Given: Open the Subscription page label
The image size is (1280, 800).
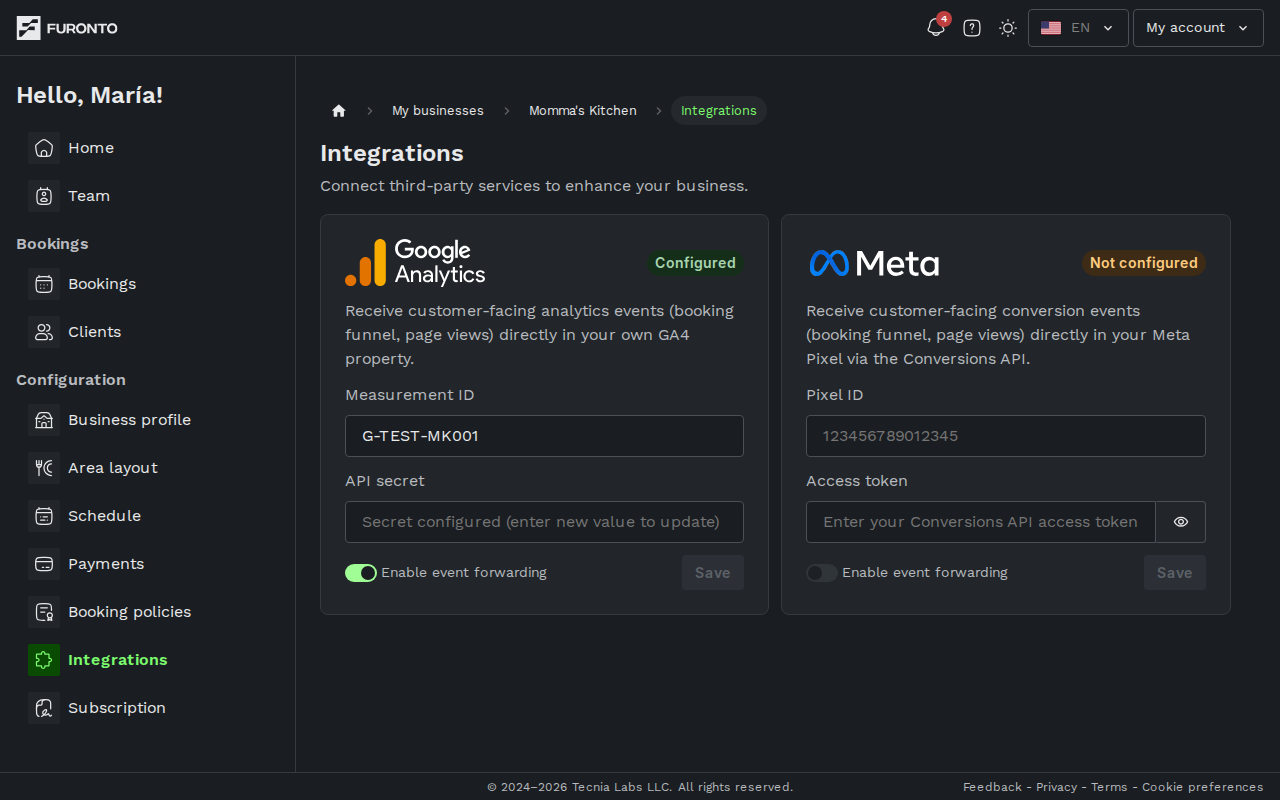Looking at the screenshot, I should 117,708.
